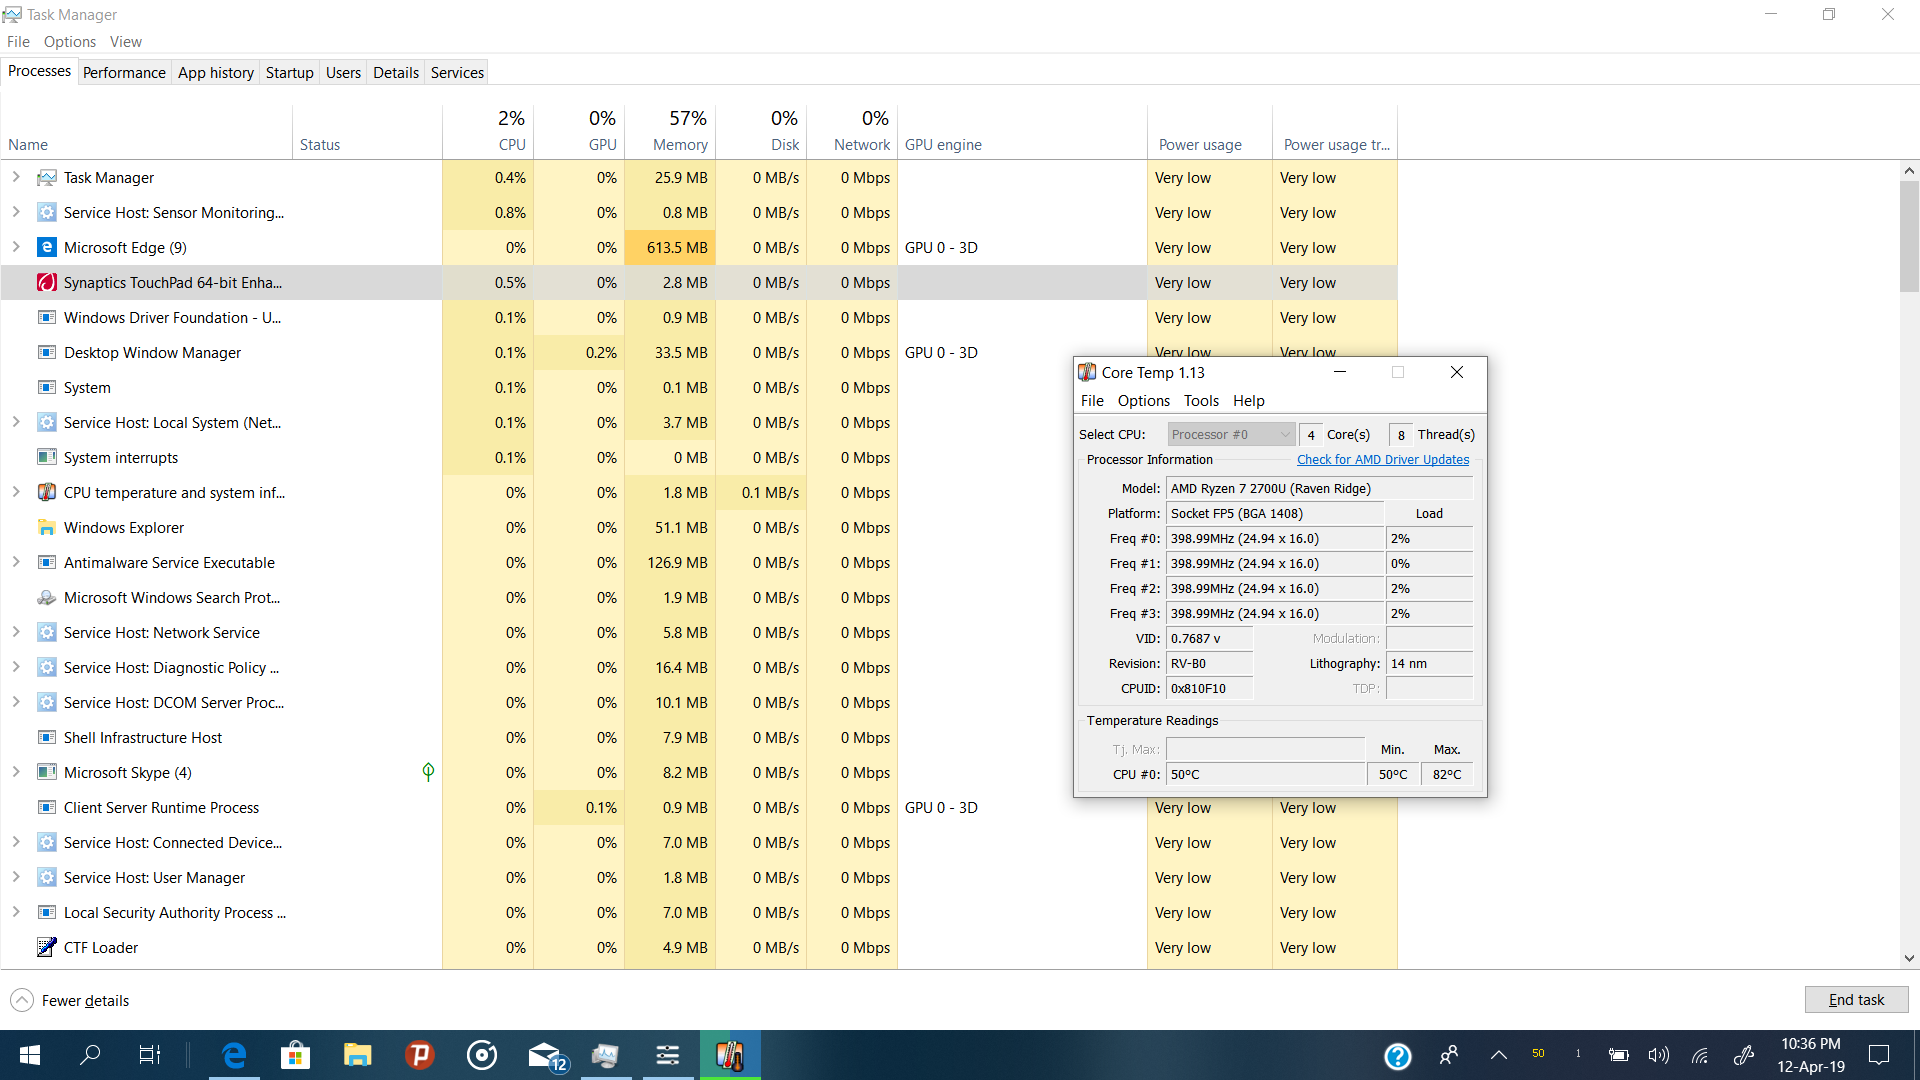This screenshot has height=1080, width=1920.
Task: Click the End task button
Action: tap(1855, 999)
